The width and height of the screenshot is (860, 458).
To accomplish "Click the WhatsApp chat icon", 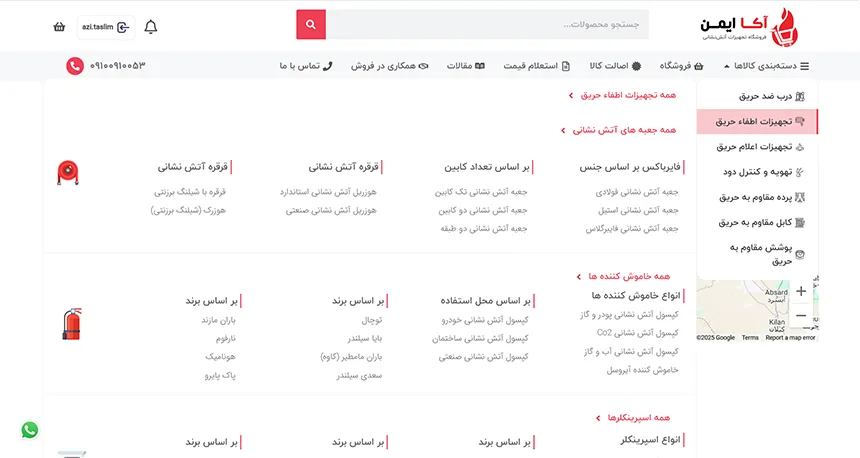I will [30, 430].
